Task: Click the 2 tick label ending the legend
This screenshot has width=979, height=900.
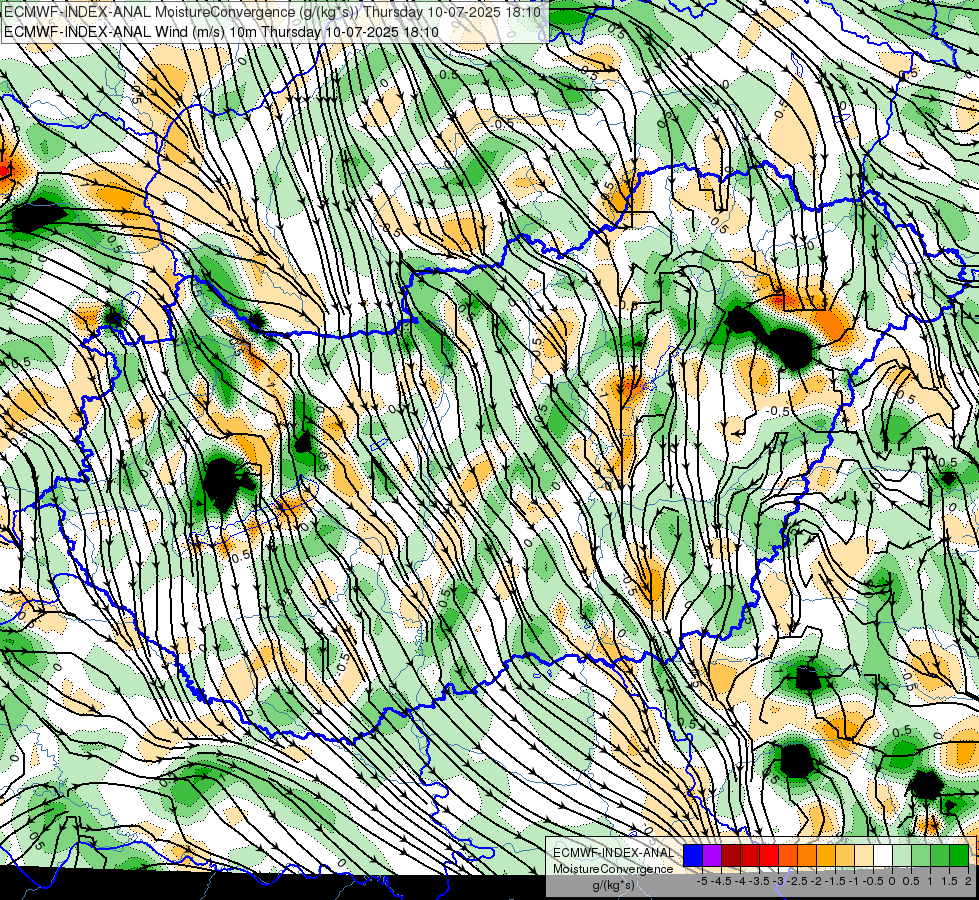Action: coord(968,881)
